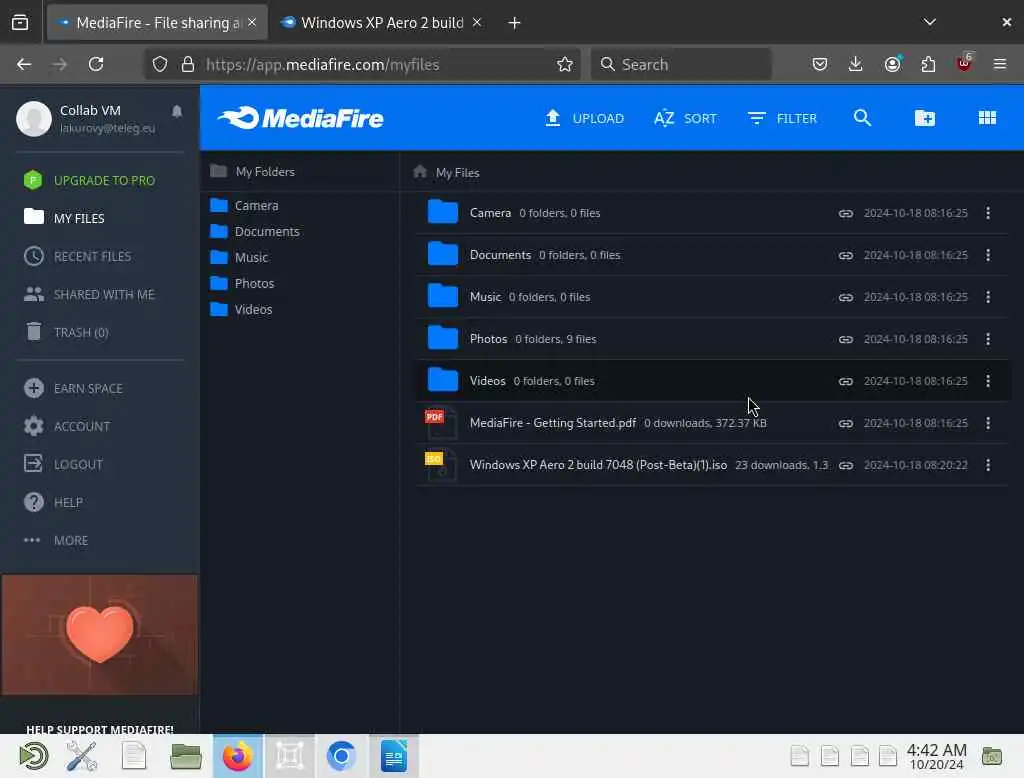
Task: Open file manager from taskbar
Action: point(185,756)
